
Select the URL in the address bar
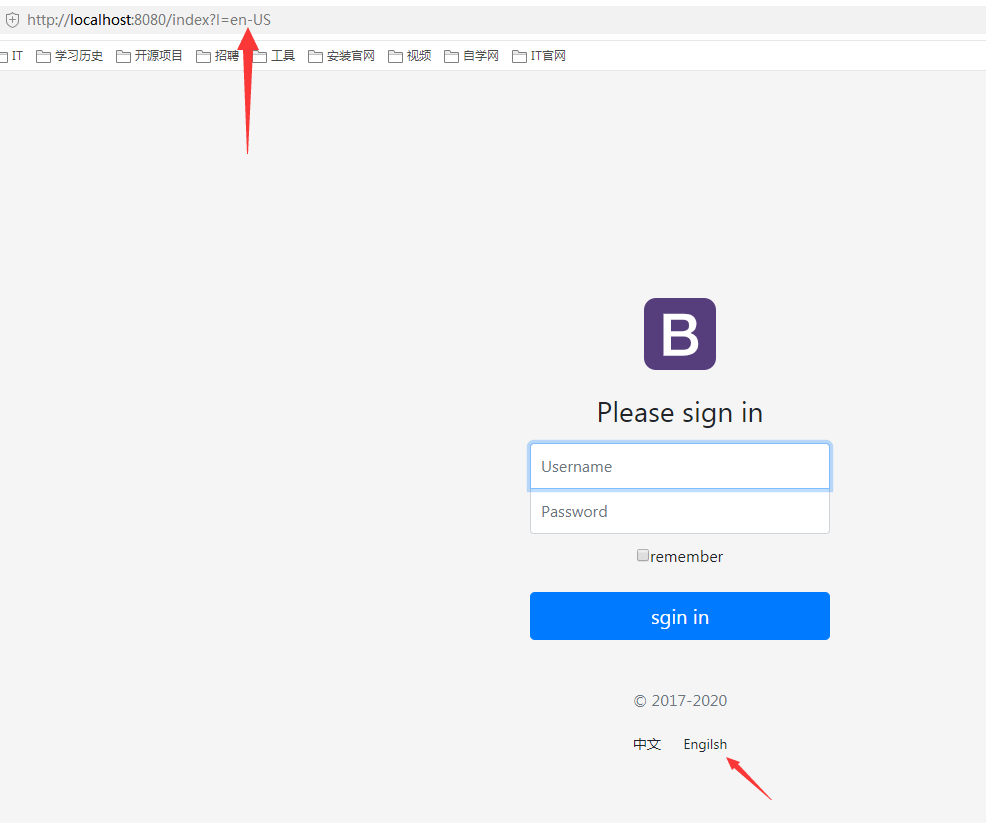(146, 19)
